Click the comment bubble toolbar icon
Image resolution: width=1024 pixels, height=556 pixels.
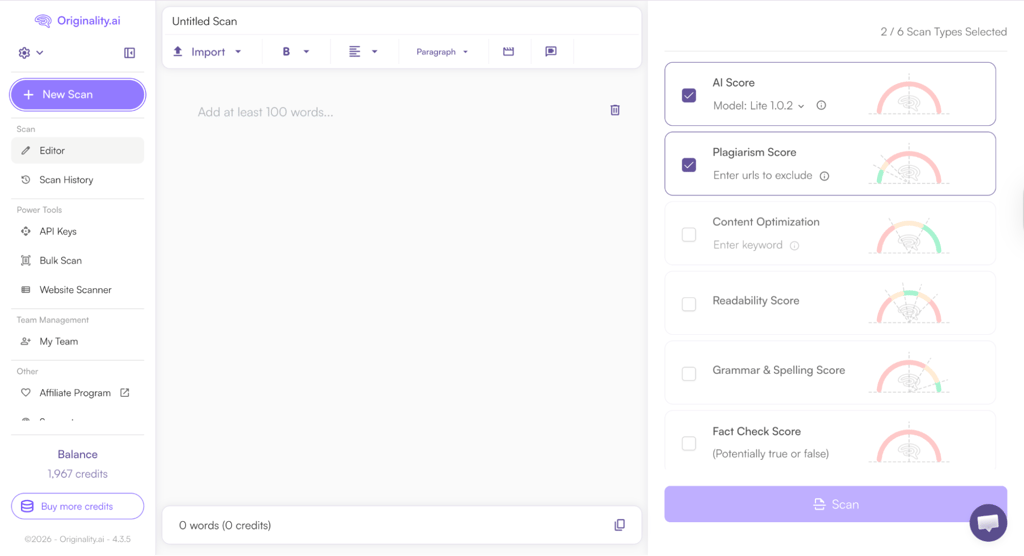[551, 52]
